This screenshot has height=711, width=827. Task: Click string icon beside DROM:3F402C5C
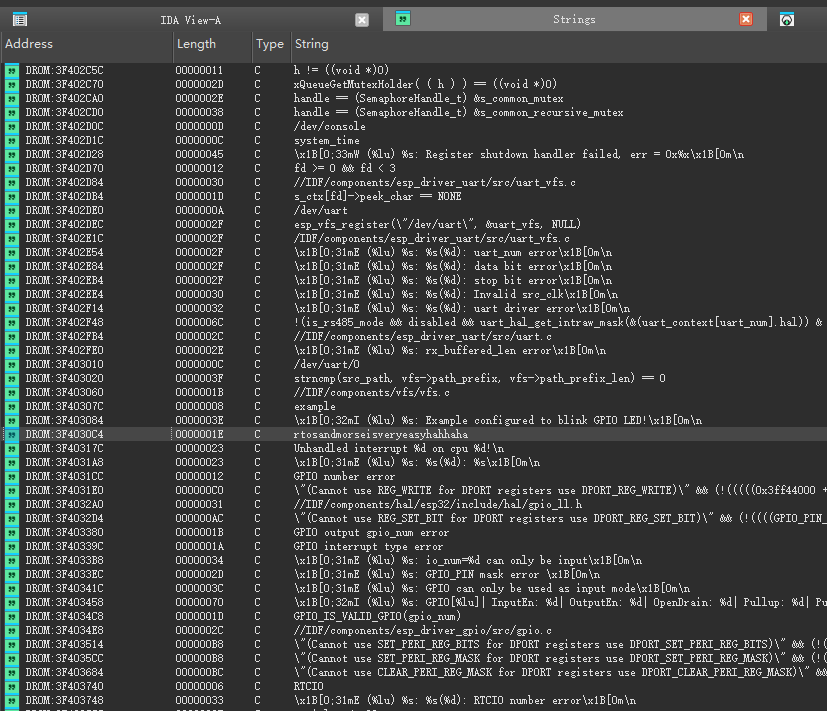(12, 71)
